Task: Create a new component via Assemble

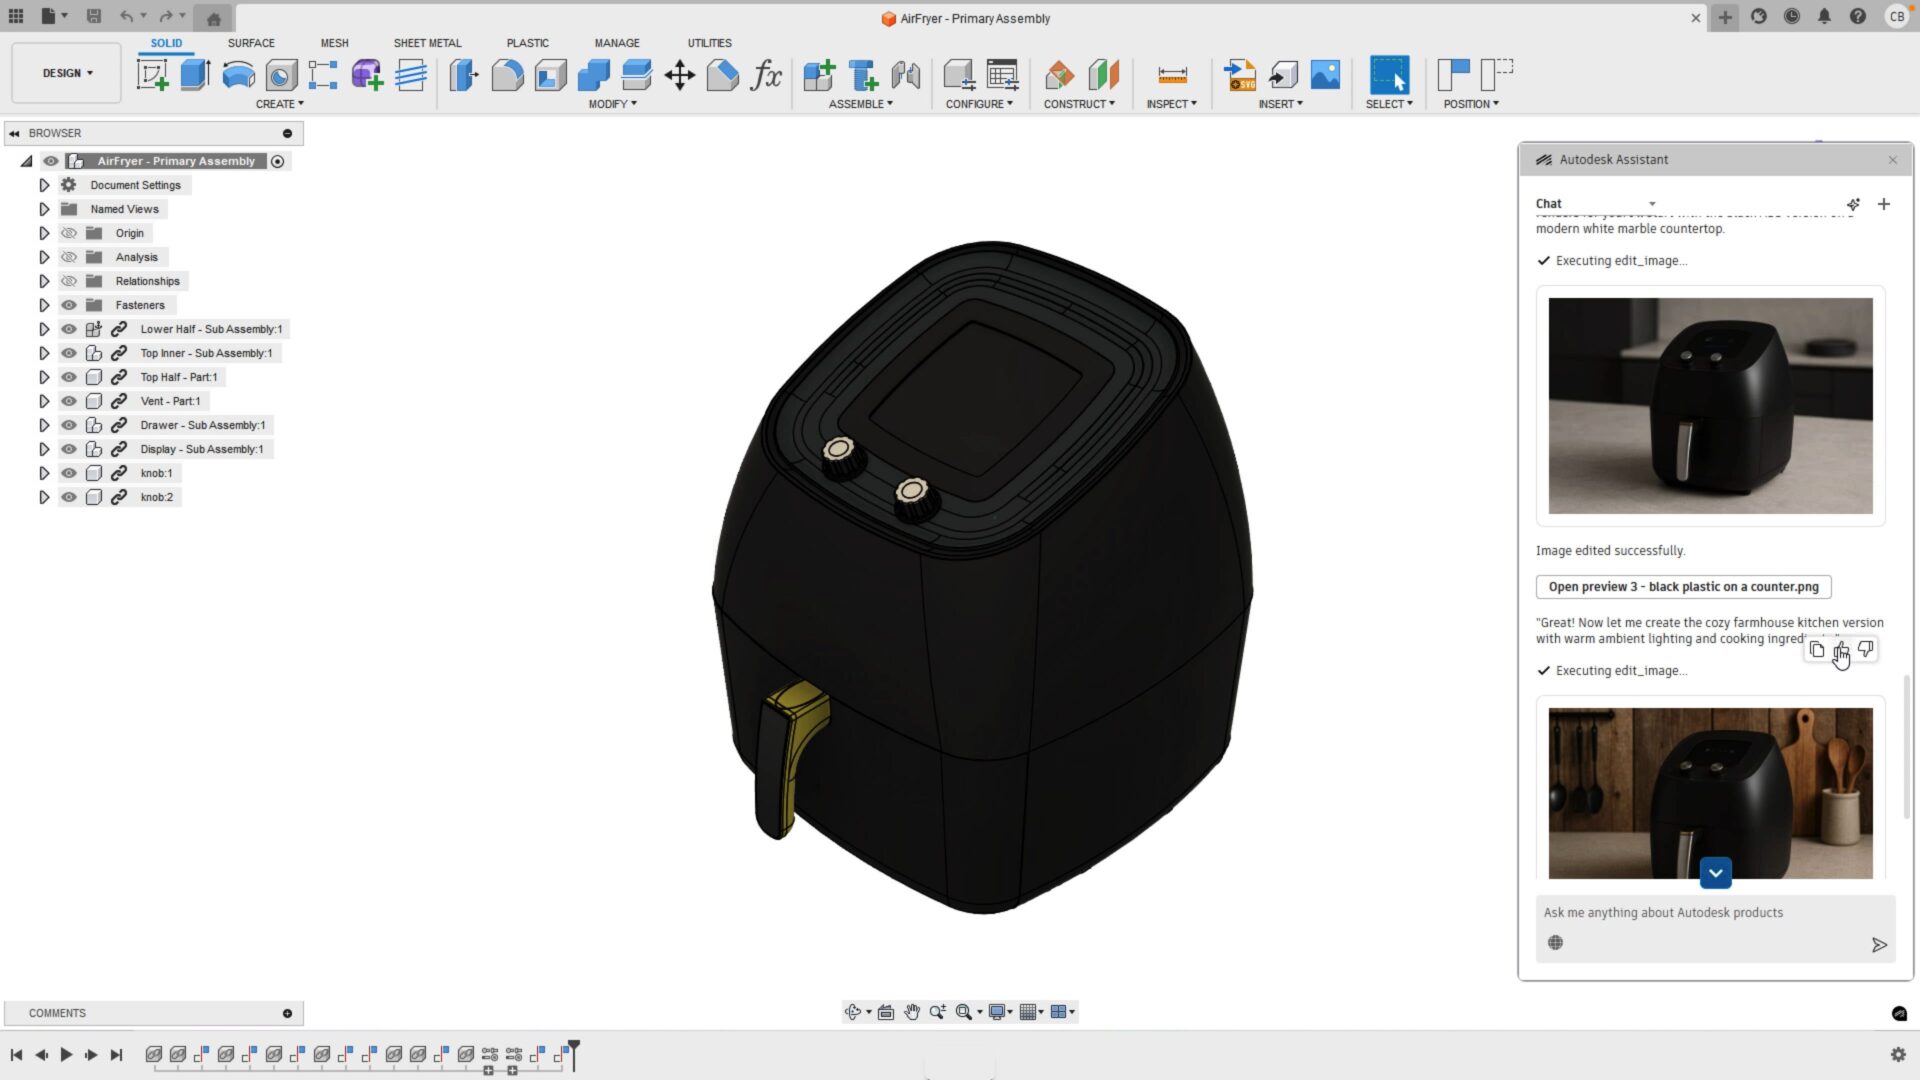Action: pos(820,75)
